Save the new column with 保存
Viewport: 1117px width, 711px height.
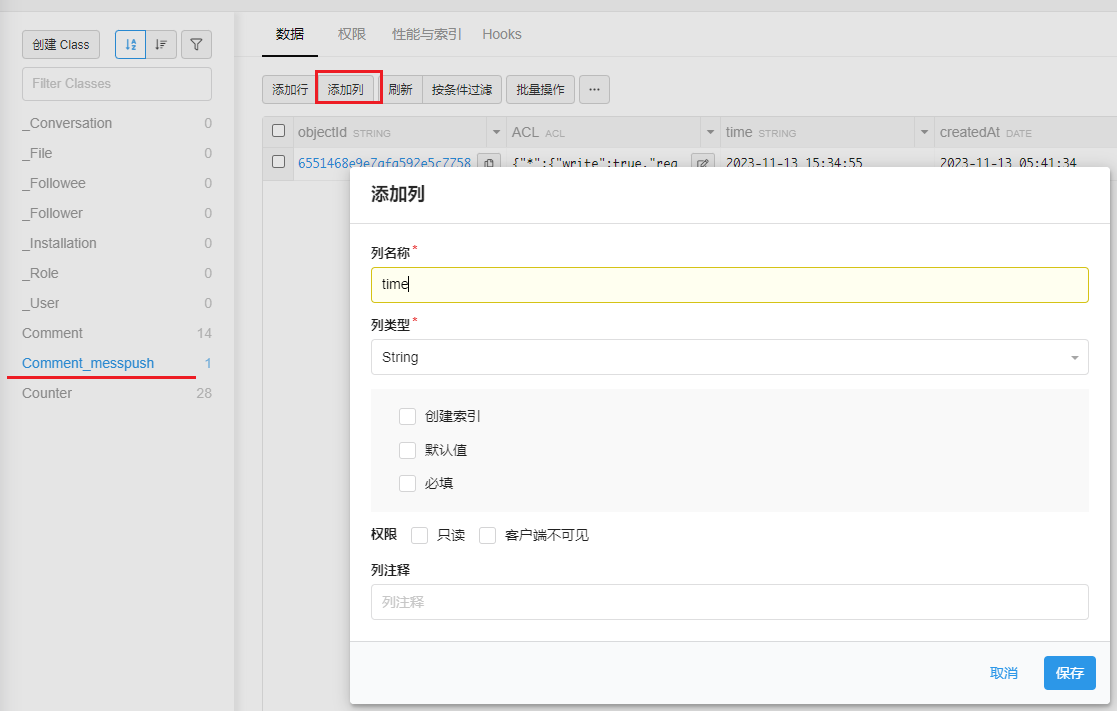[1069, 673]
